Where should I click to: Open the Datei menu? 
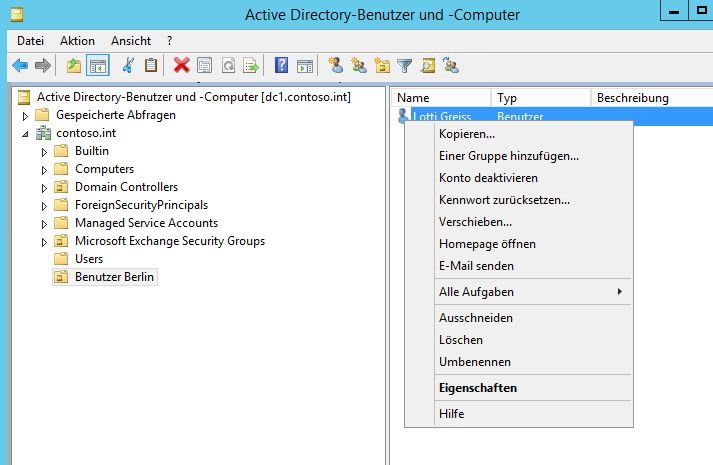pyautogui.click(x=30, y=41)
